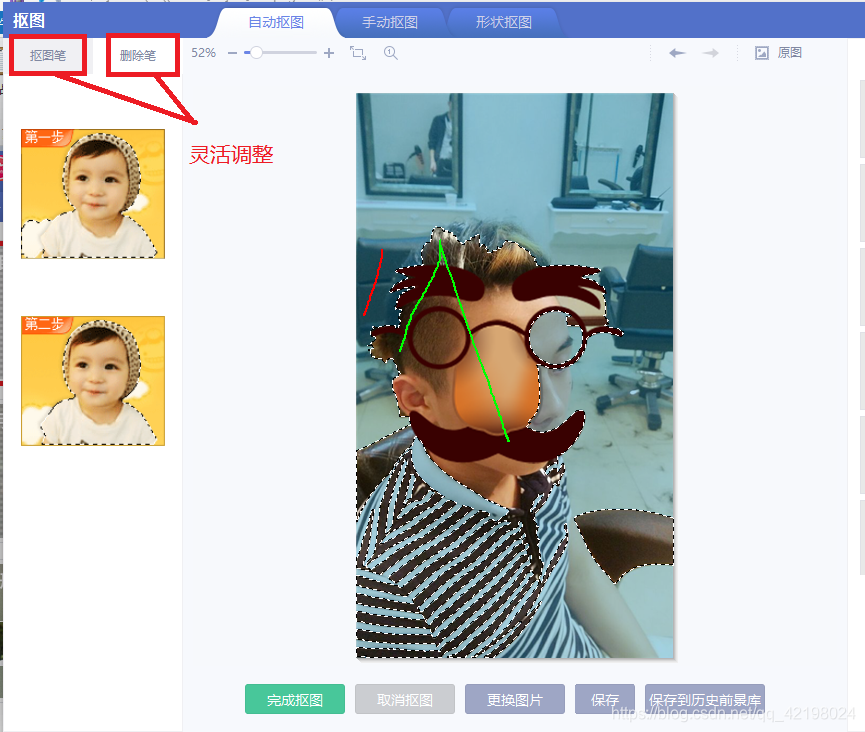Redo with the right arrow icon
The height and width of the screenshot is (732, 865).
click(x=711, y=53)
